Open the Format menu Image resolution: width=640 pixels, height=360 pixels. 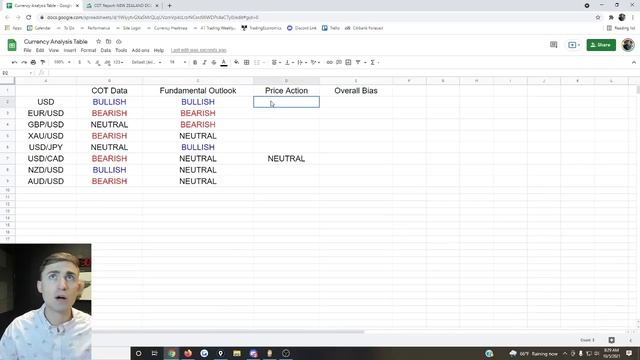(88, 50)
